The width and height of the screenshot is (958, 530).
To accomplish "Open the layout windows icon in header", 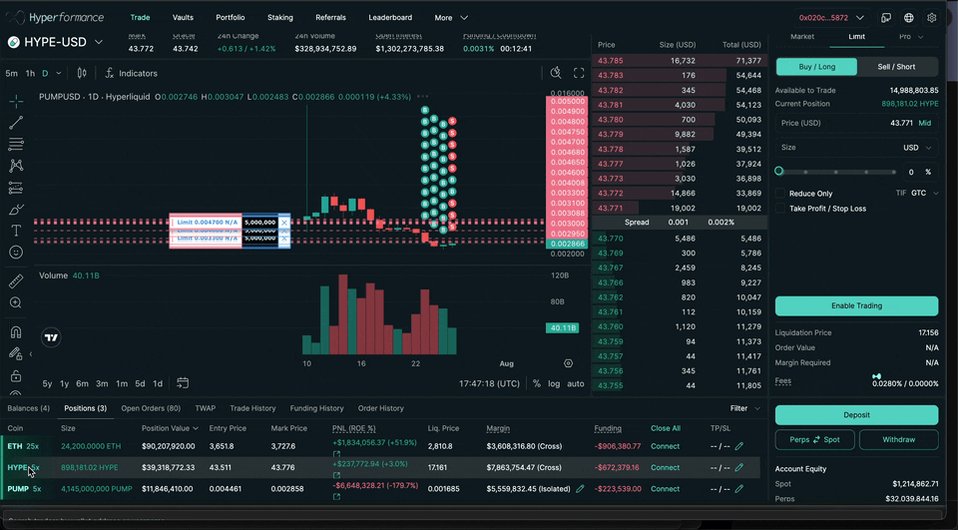I will click(886, 18).
